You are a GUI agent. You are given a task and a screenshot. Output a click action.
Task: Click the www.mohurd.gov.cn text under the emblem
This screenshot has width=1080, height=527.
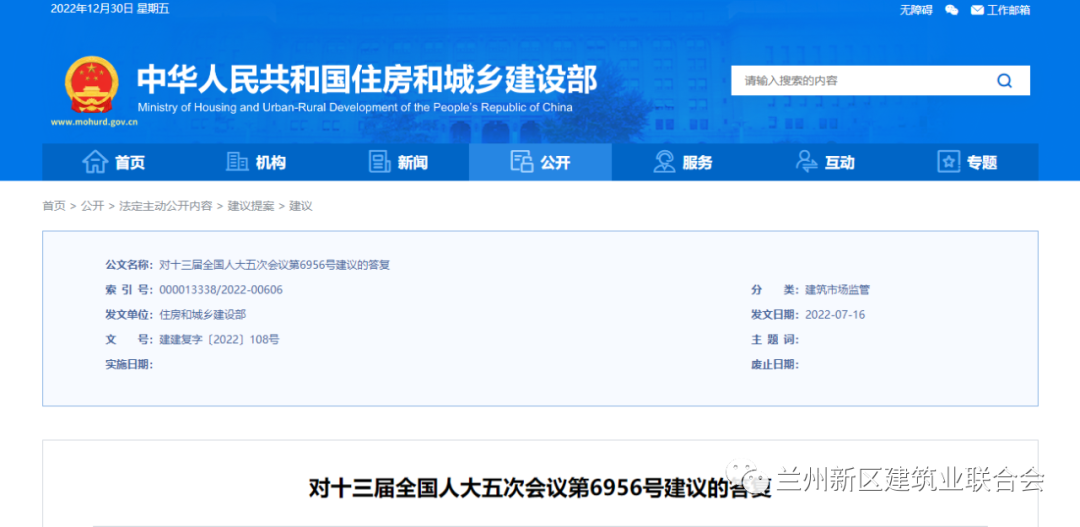(x=94, y=123)
